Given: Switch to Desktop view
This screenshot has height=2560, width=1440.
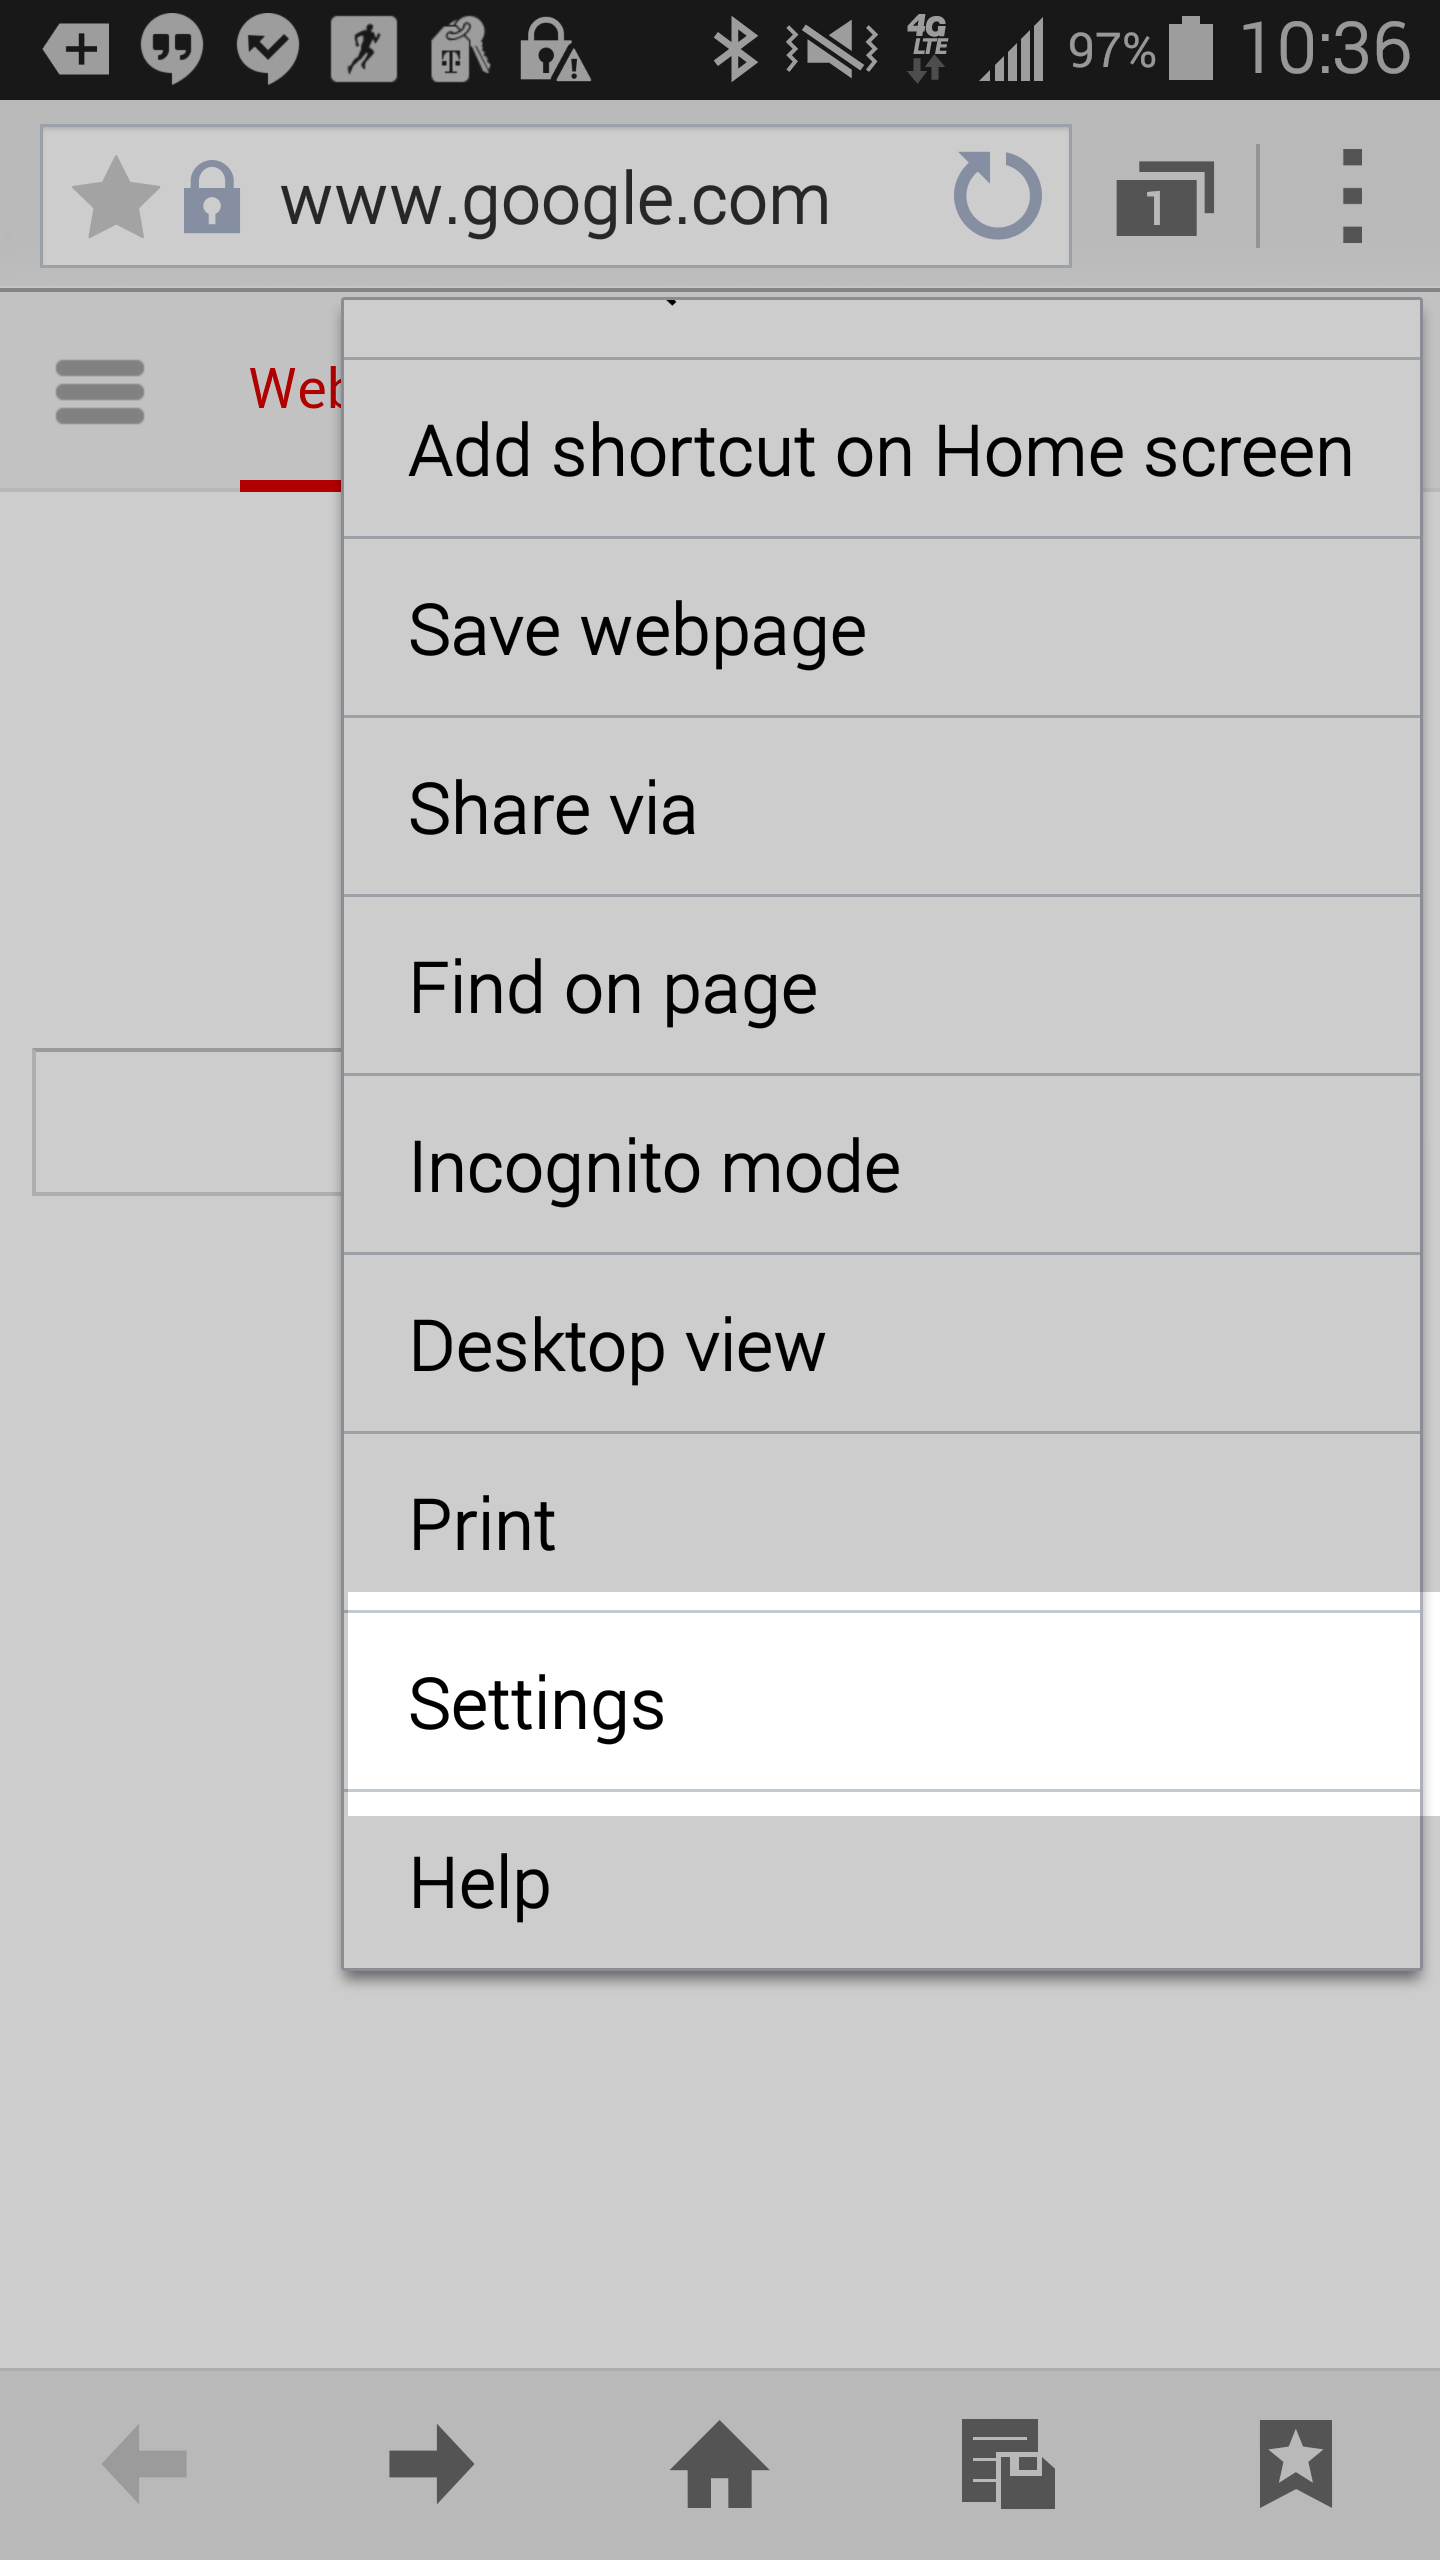Looking at the screenshot, I should tap(881, 1345).
